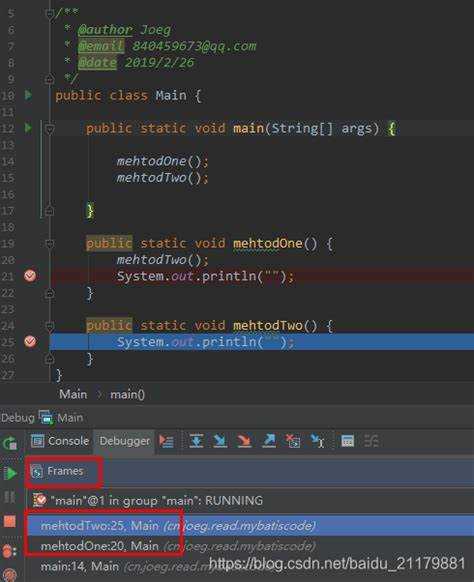Run the Main class gutter arrow

[x=28, y=95]
